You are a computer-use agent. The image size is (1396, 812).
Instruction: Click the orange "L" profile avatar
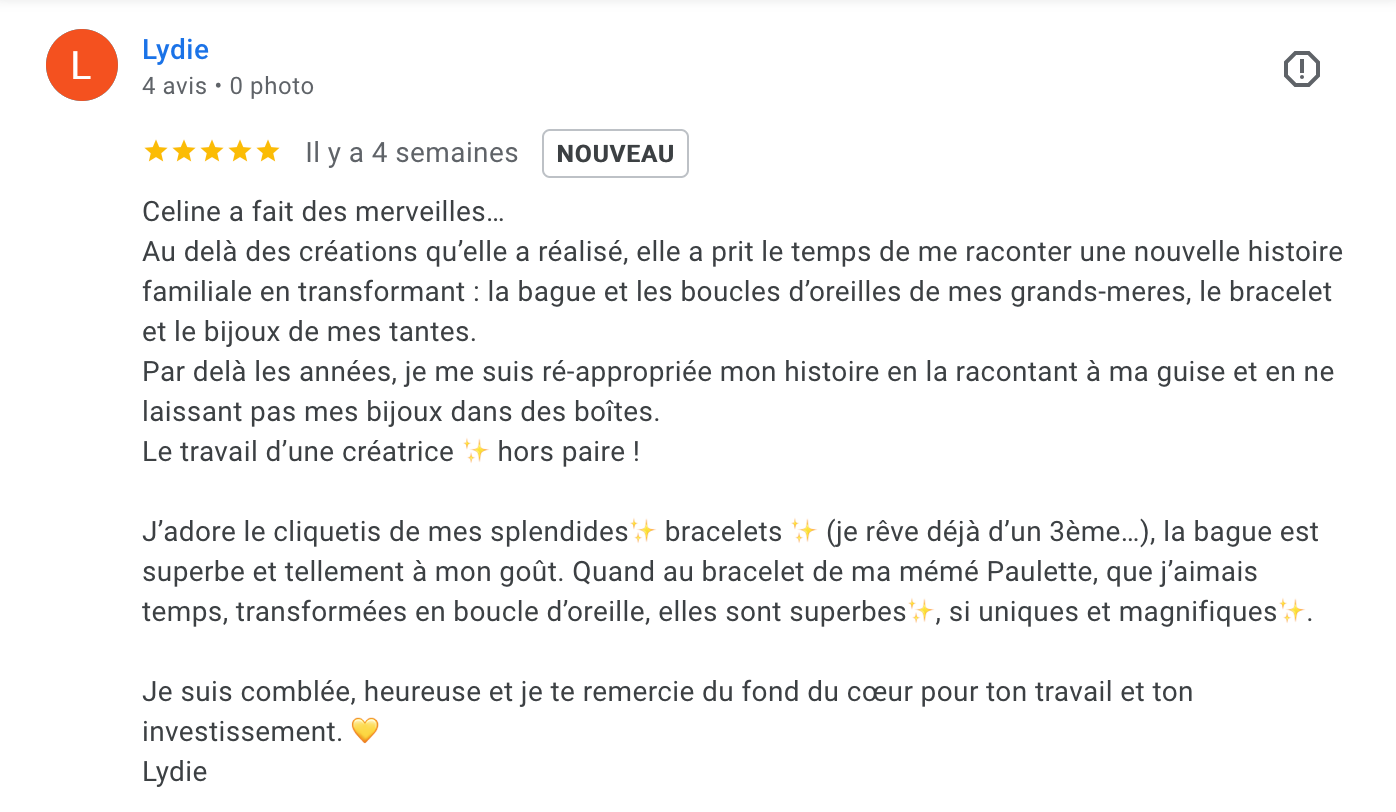coord(81,67)
